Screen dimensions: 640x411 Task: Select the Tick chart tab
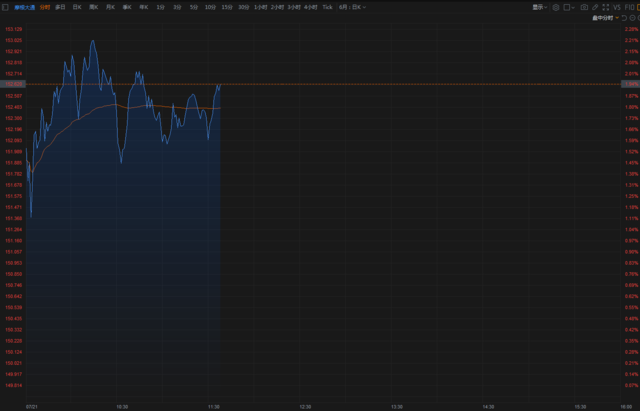click(x=327, y=7)
